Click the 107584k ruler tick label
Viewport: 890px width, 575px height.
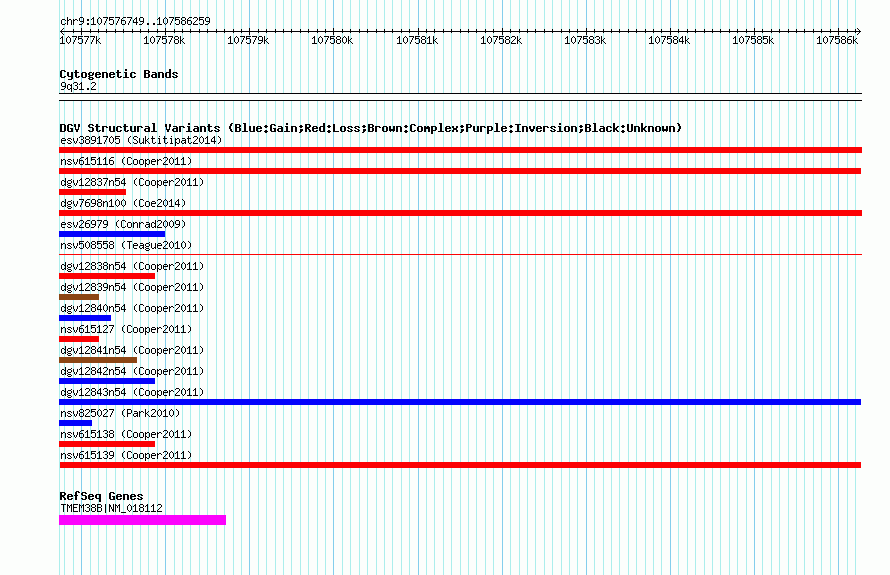click(669, 40)
